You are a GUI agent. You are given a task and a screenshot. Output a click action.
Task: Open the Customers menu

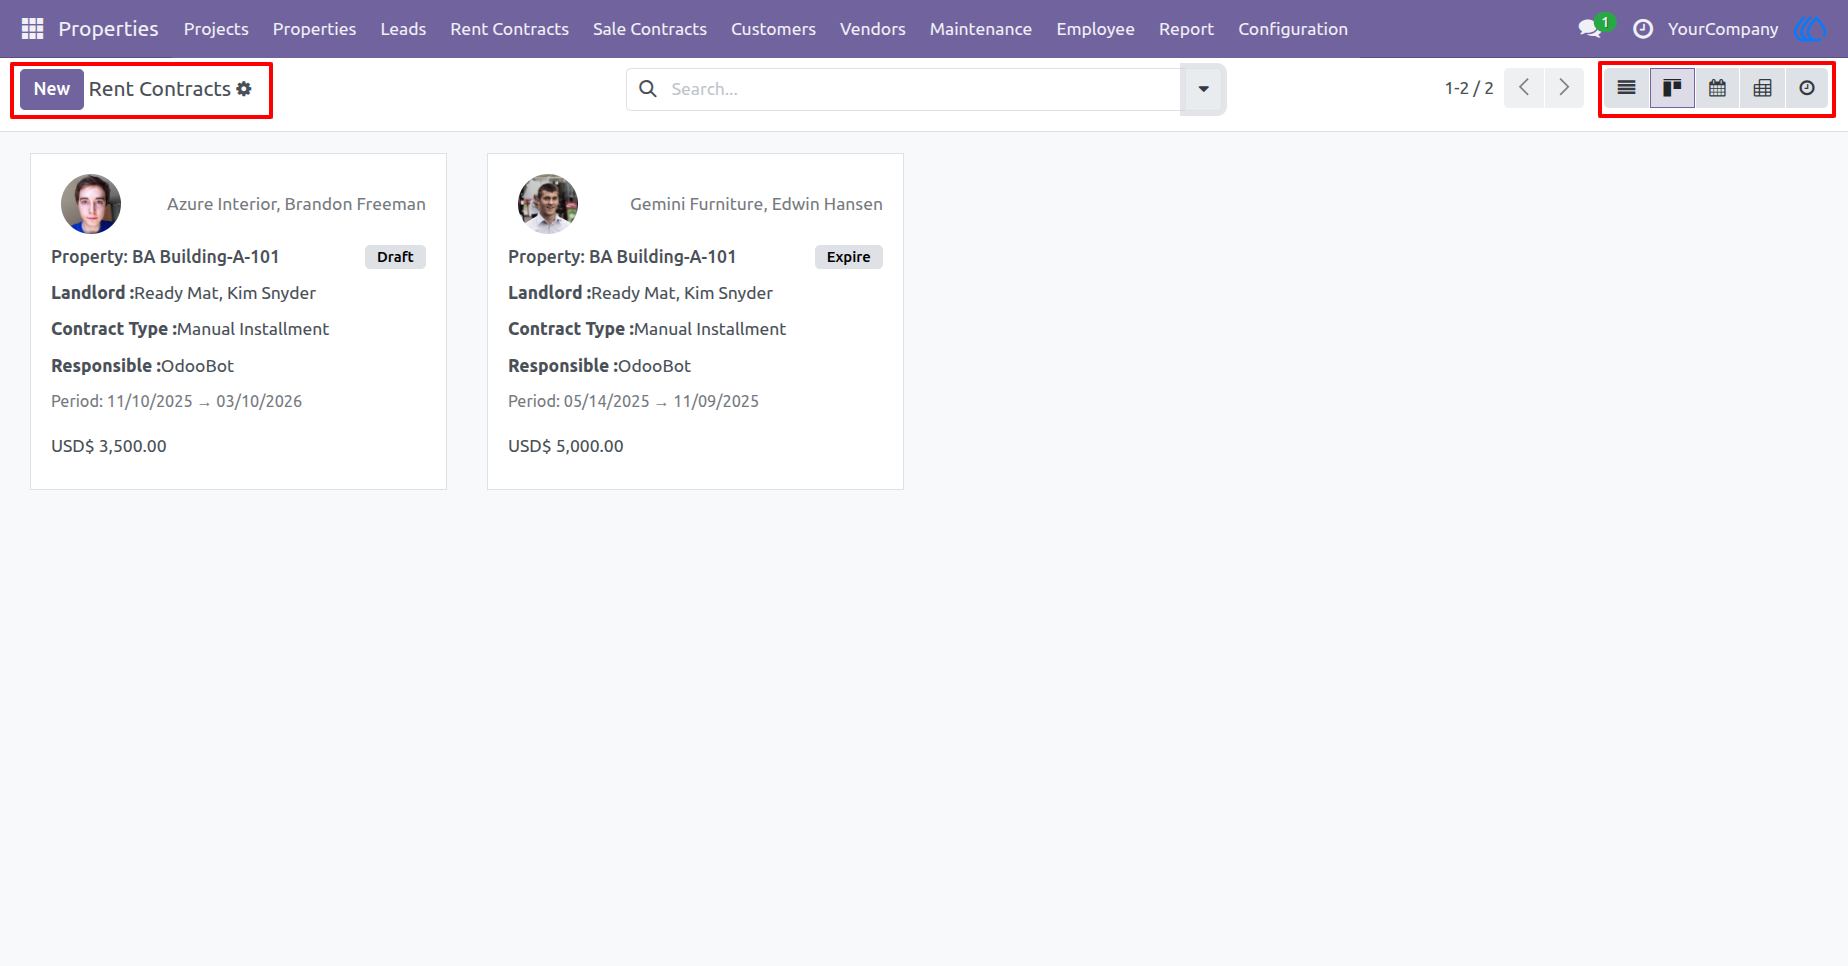[x=773, y=29]
